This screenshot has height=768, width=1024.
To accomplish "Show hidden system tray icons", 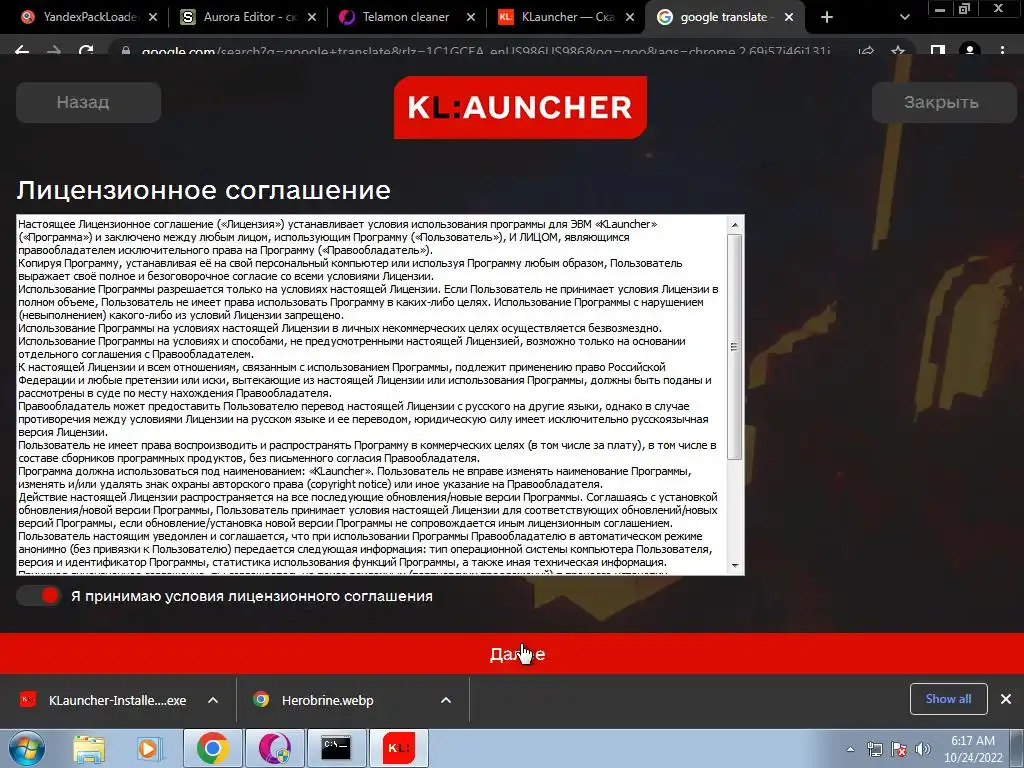I will (850, 749).
